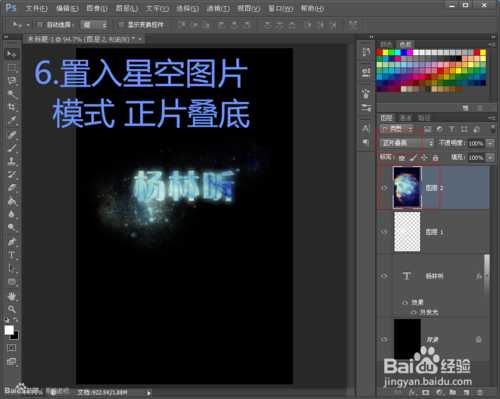The image size is (500, 399).
Task: Hide the text layer eye icon
Action: (x=384, y=276)
